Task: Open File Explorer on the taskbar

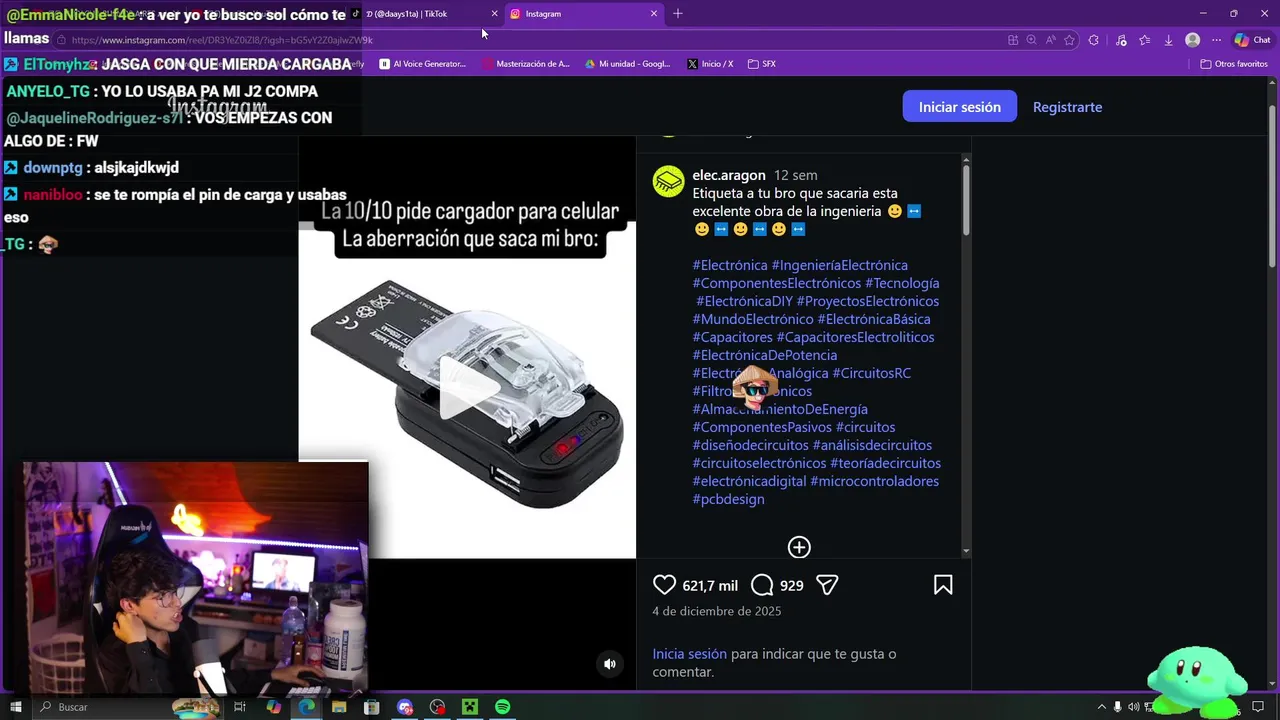Action: [x=339, y=707]
